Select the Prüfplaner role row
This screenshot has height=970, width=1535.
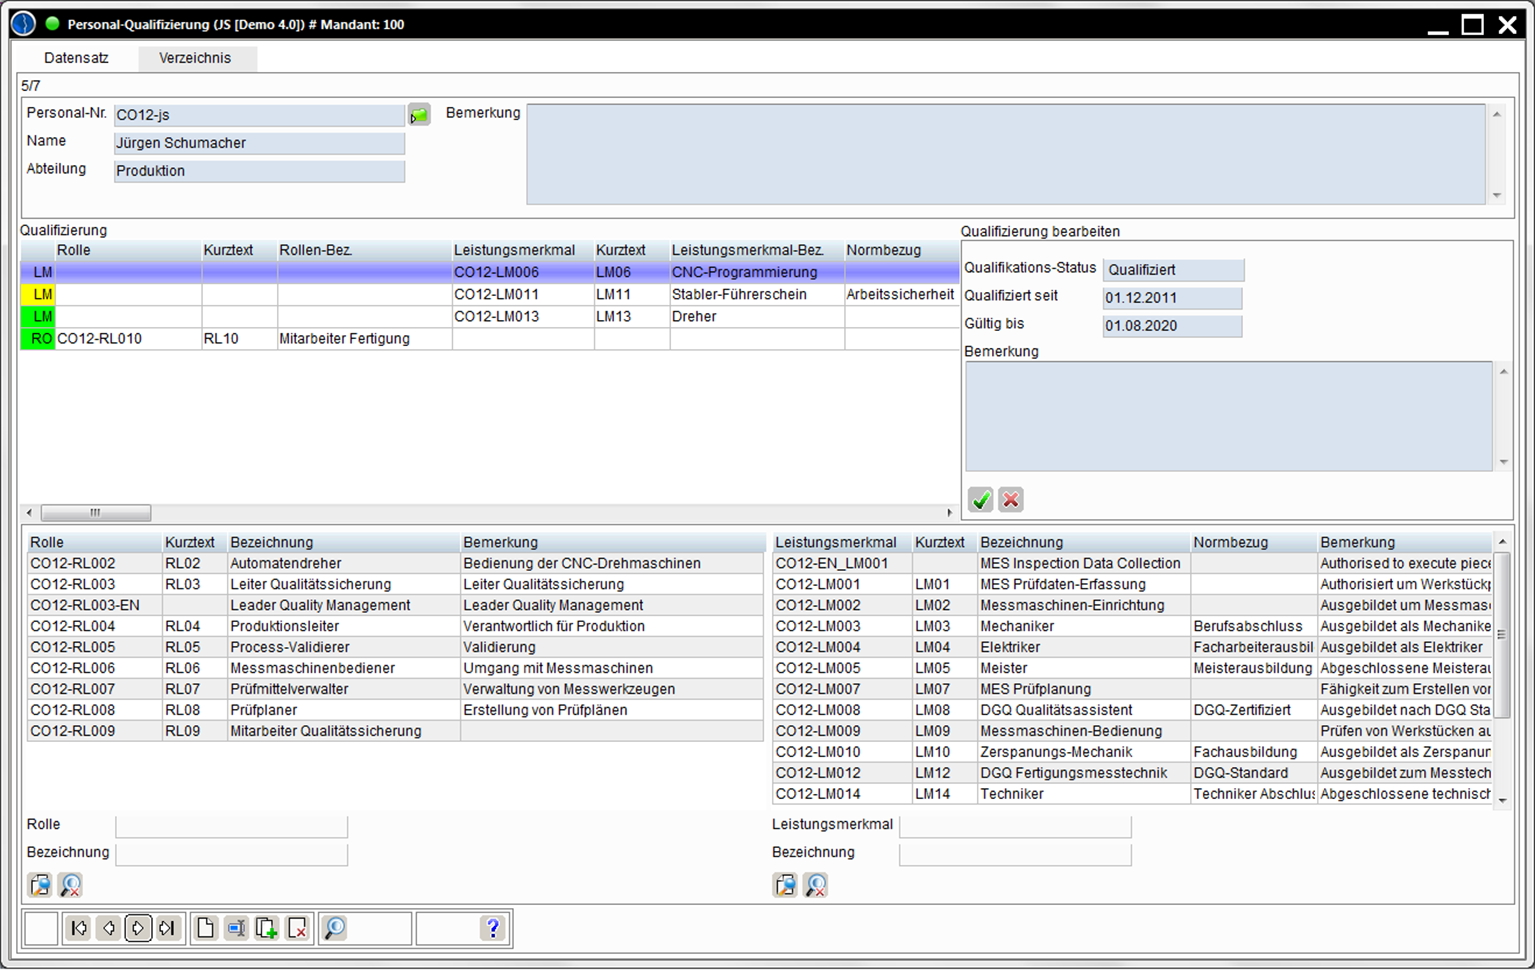[x=263, y=710]
